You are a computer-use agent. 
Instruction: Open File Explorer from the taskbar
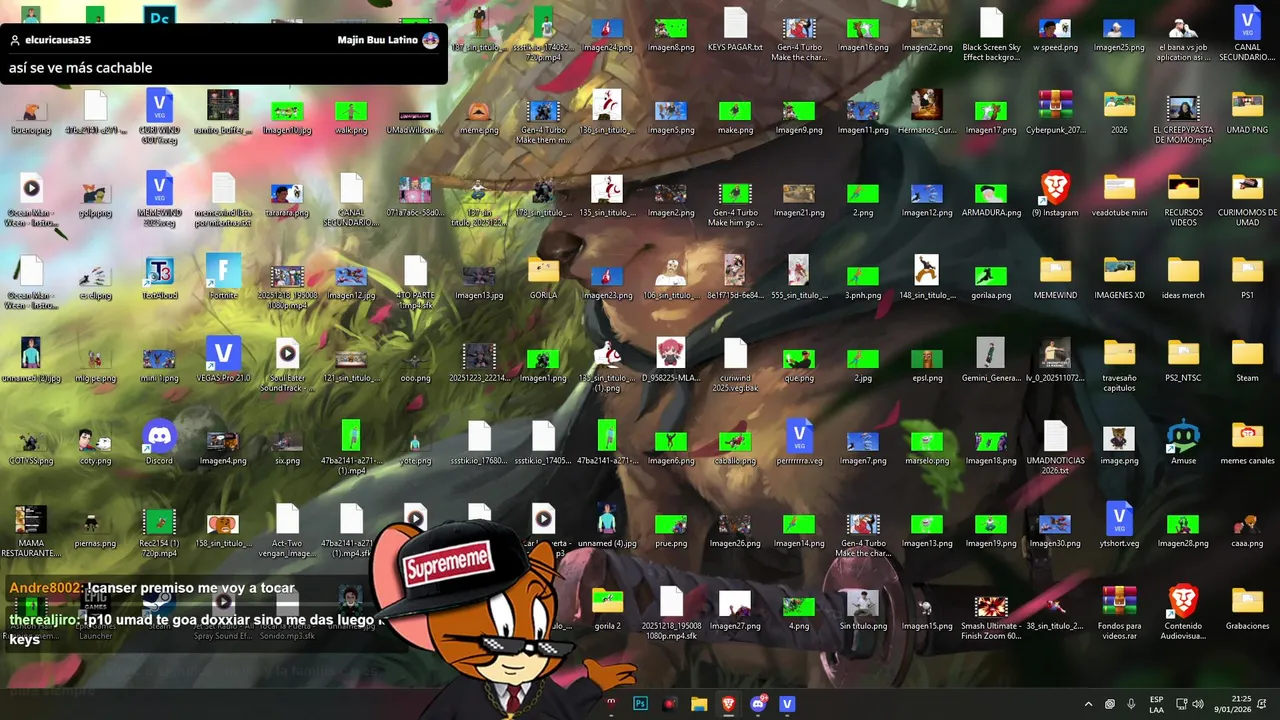pos(699,704)
